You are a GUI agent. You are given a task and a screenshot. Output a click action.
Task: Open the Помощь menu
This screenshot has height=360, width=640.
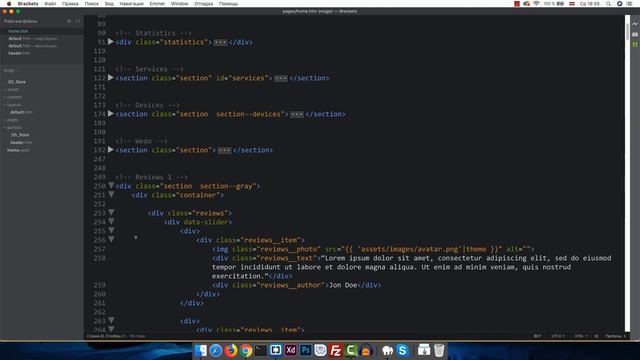(x=228, y=4)
